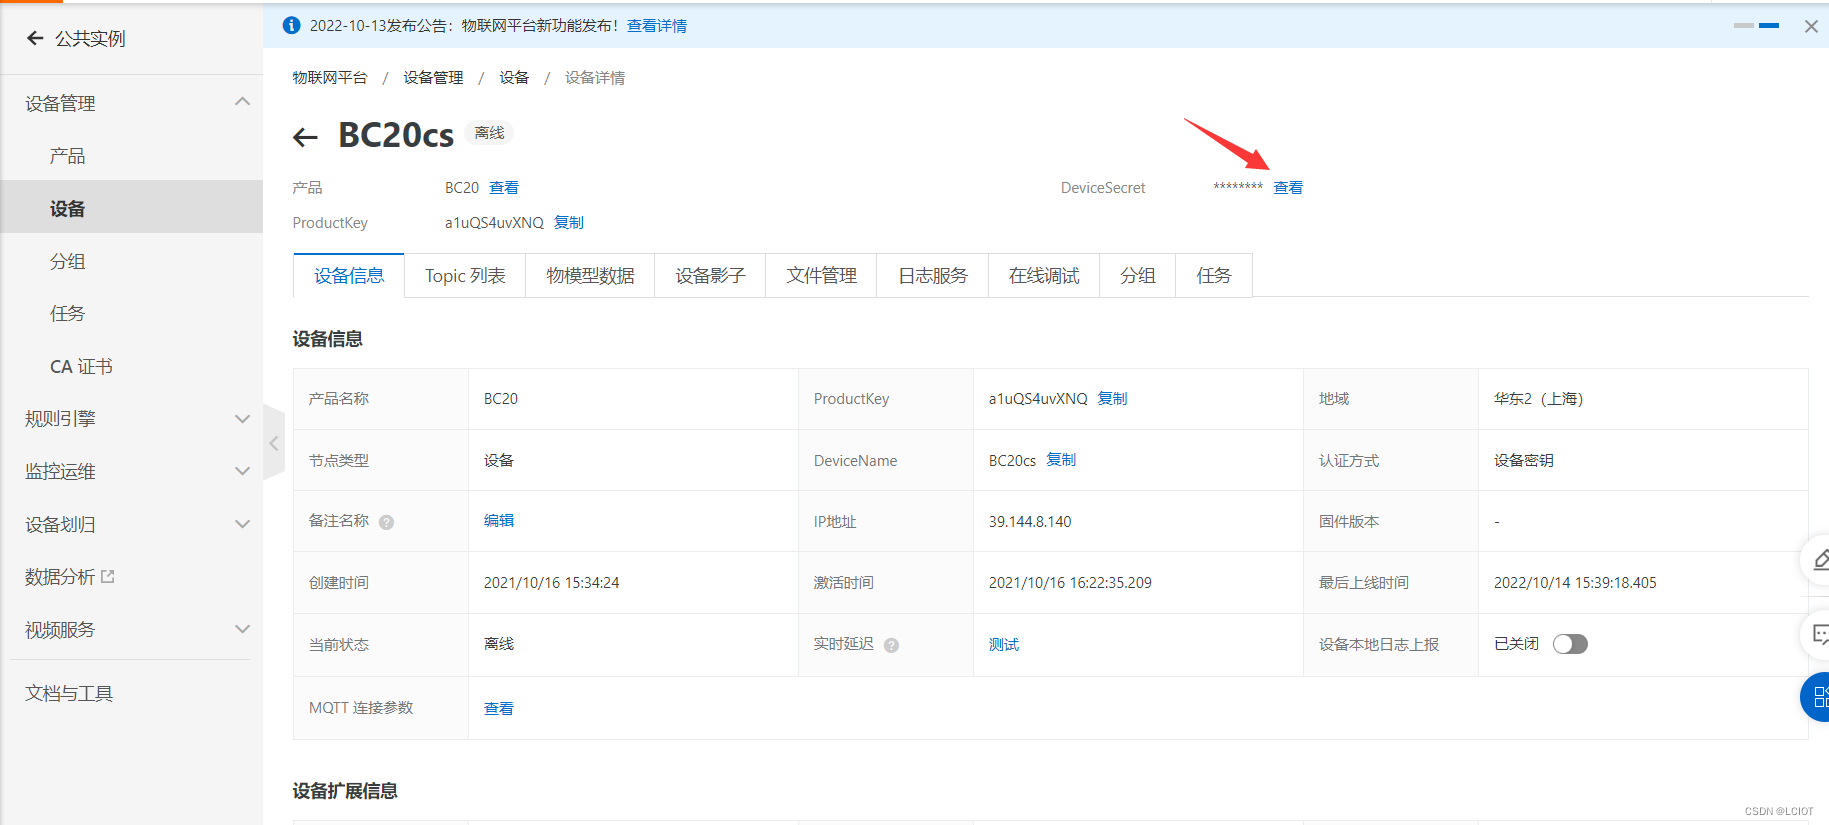This screenshot has height=825, width=1829.
Task: Expand the 视频服务 menu section
Action: click(242, 629)
